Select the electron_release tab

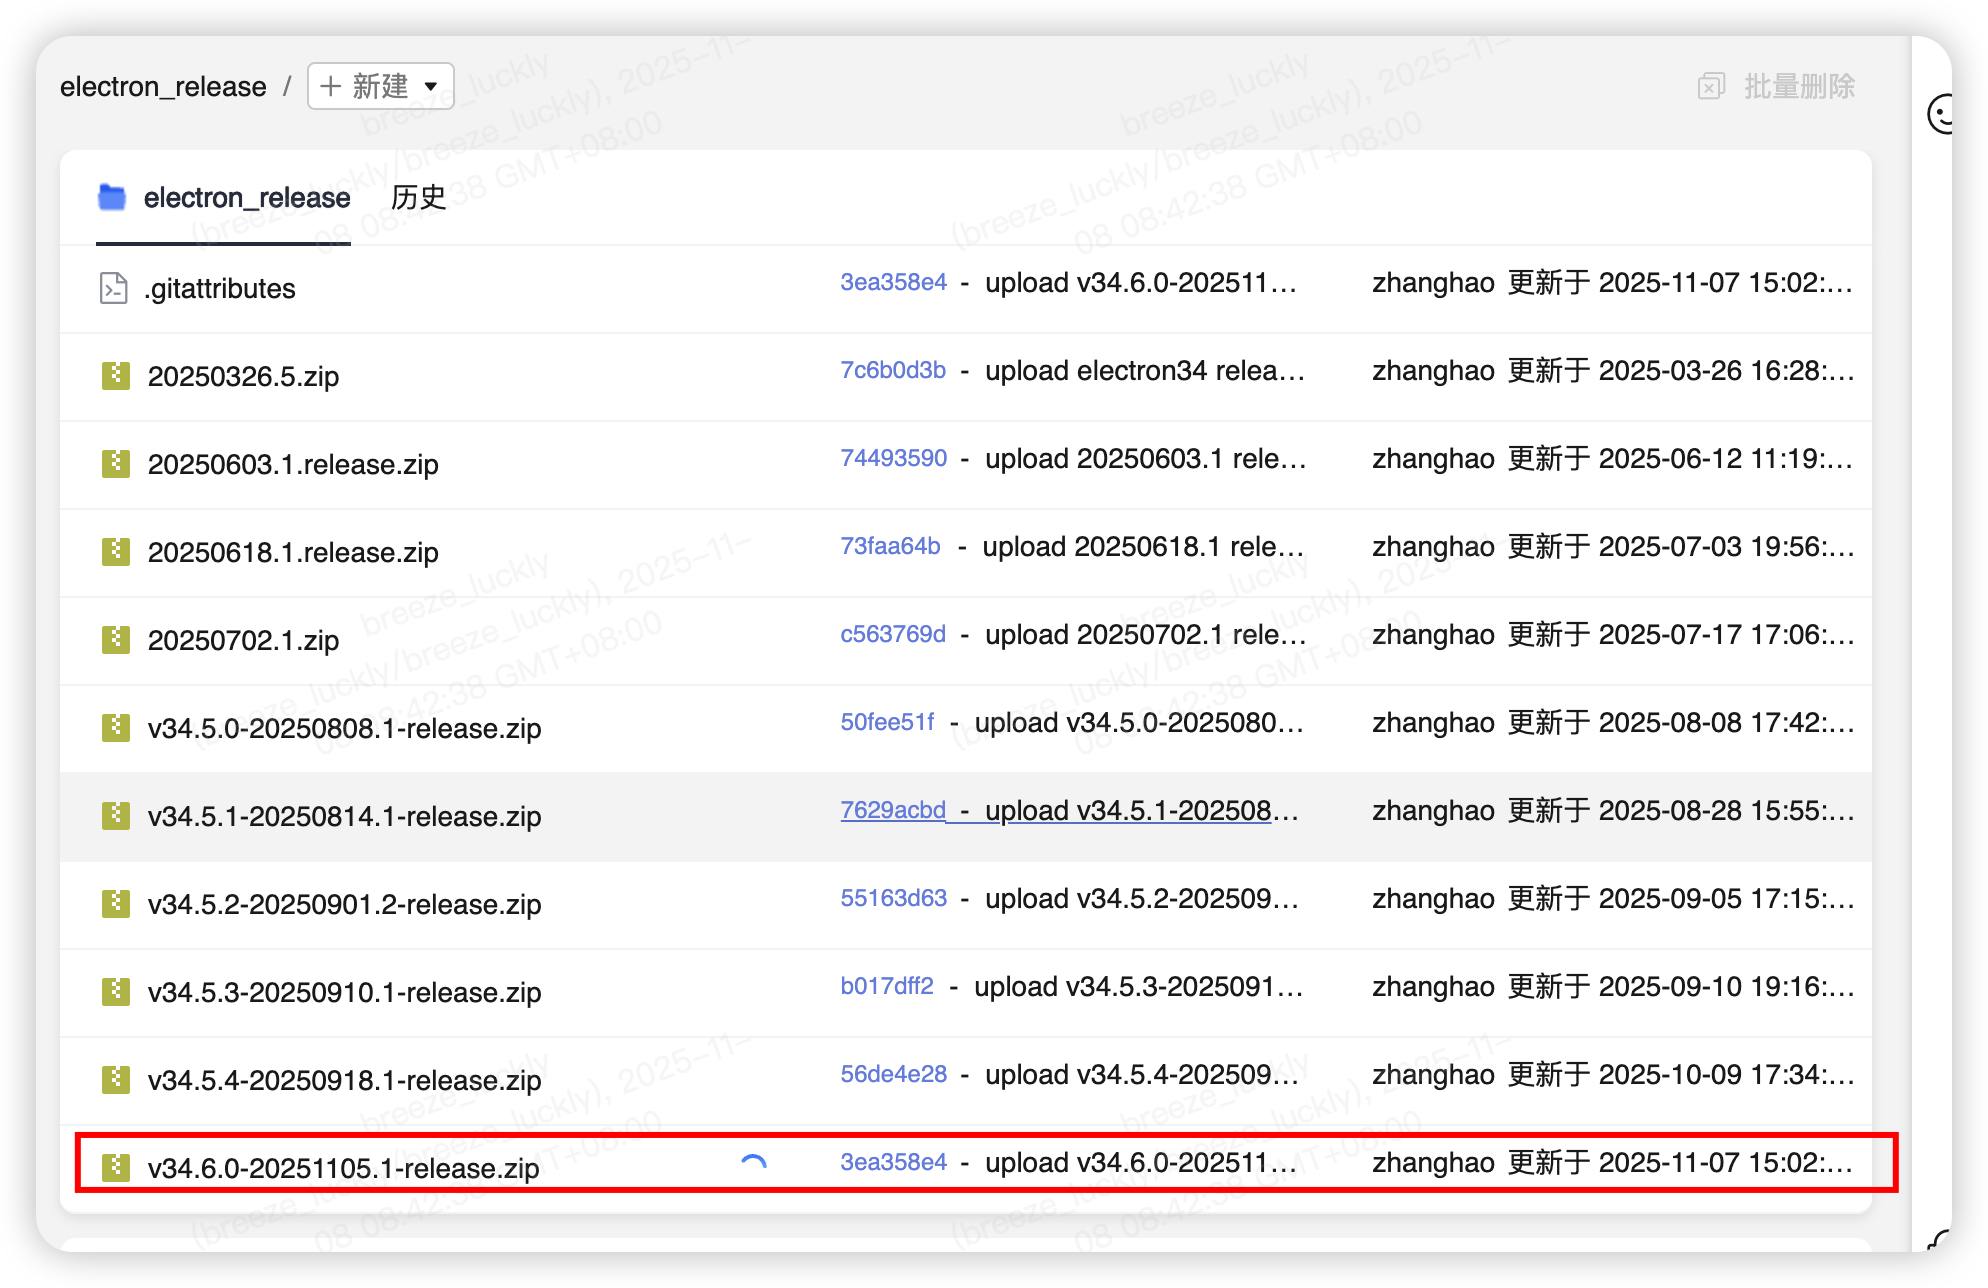point(246,197)
